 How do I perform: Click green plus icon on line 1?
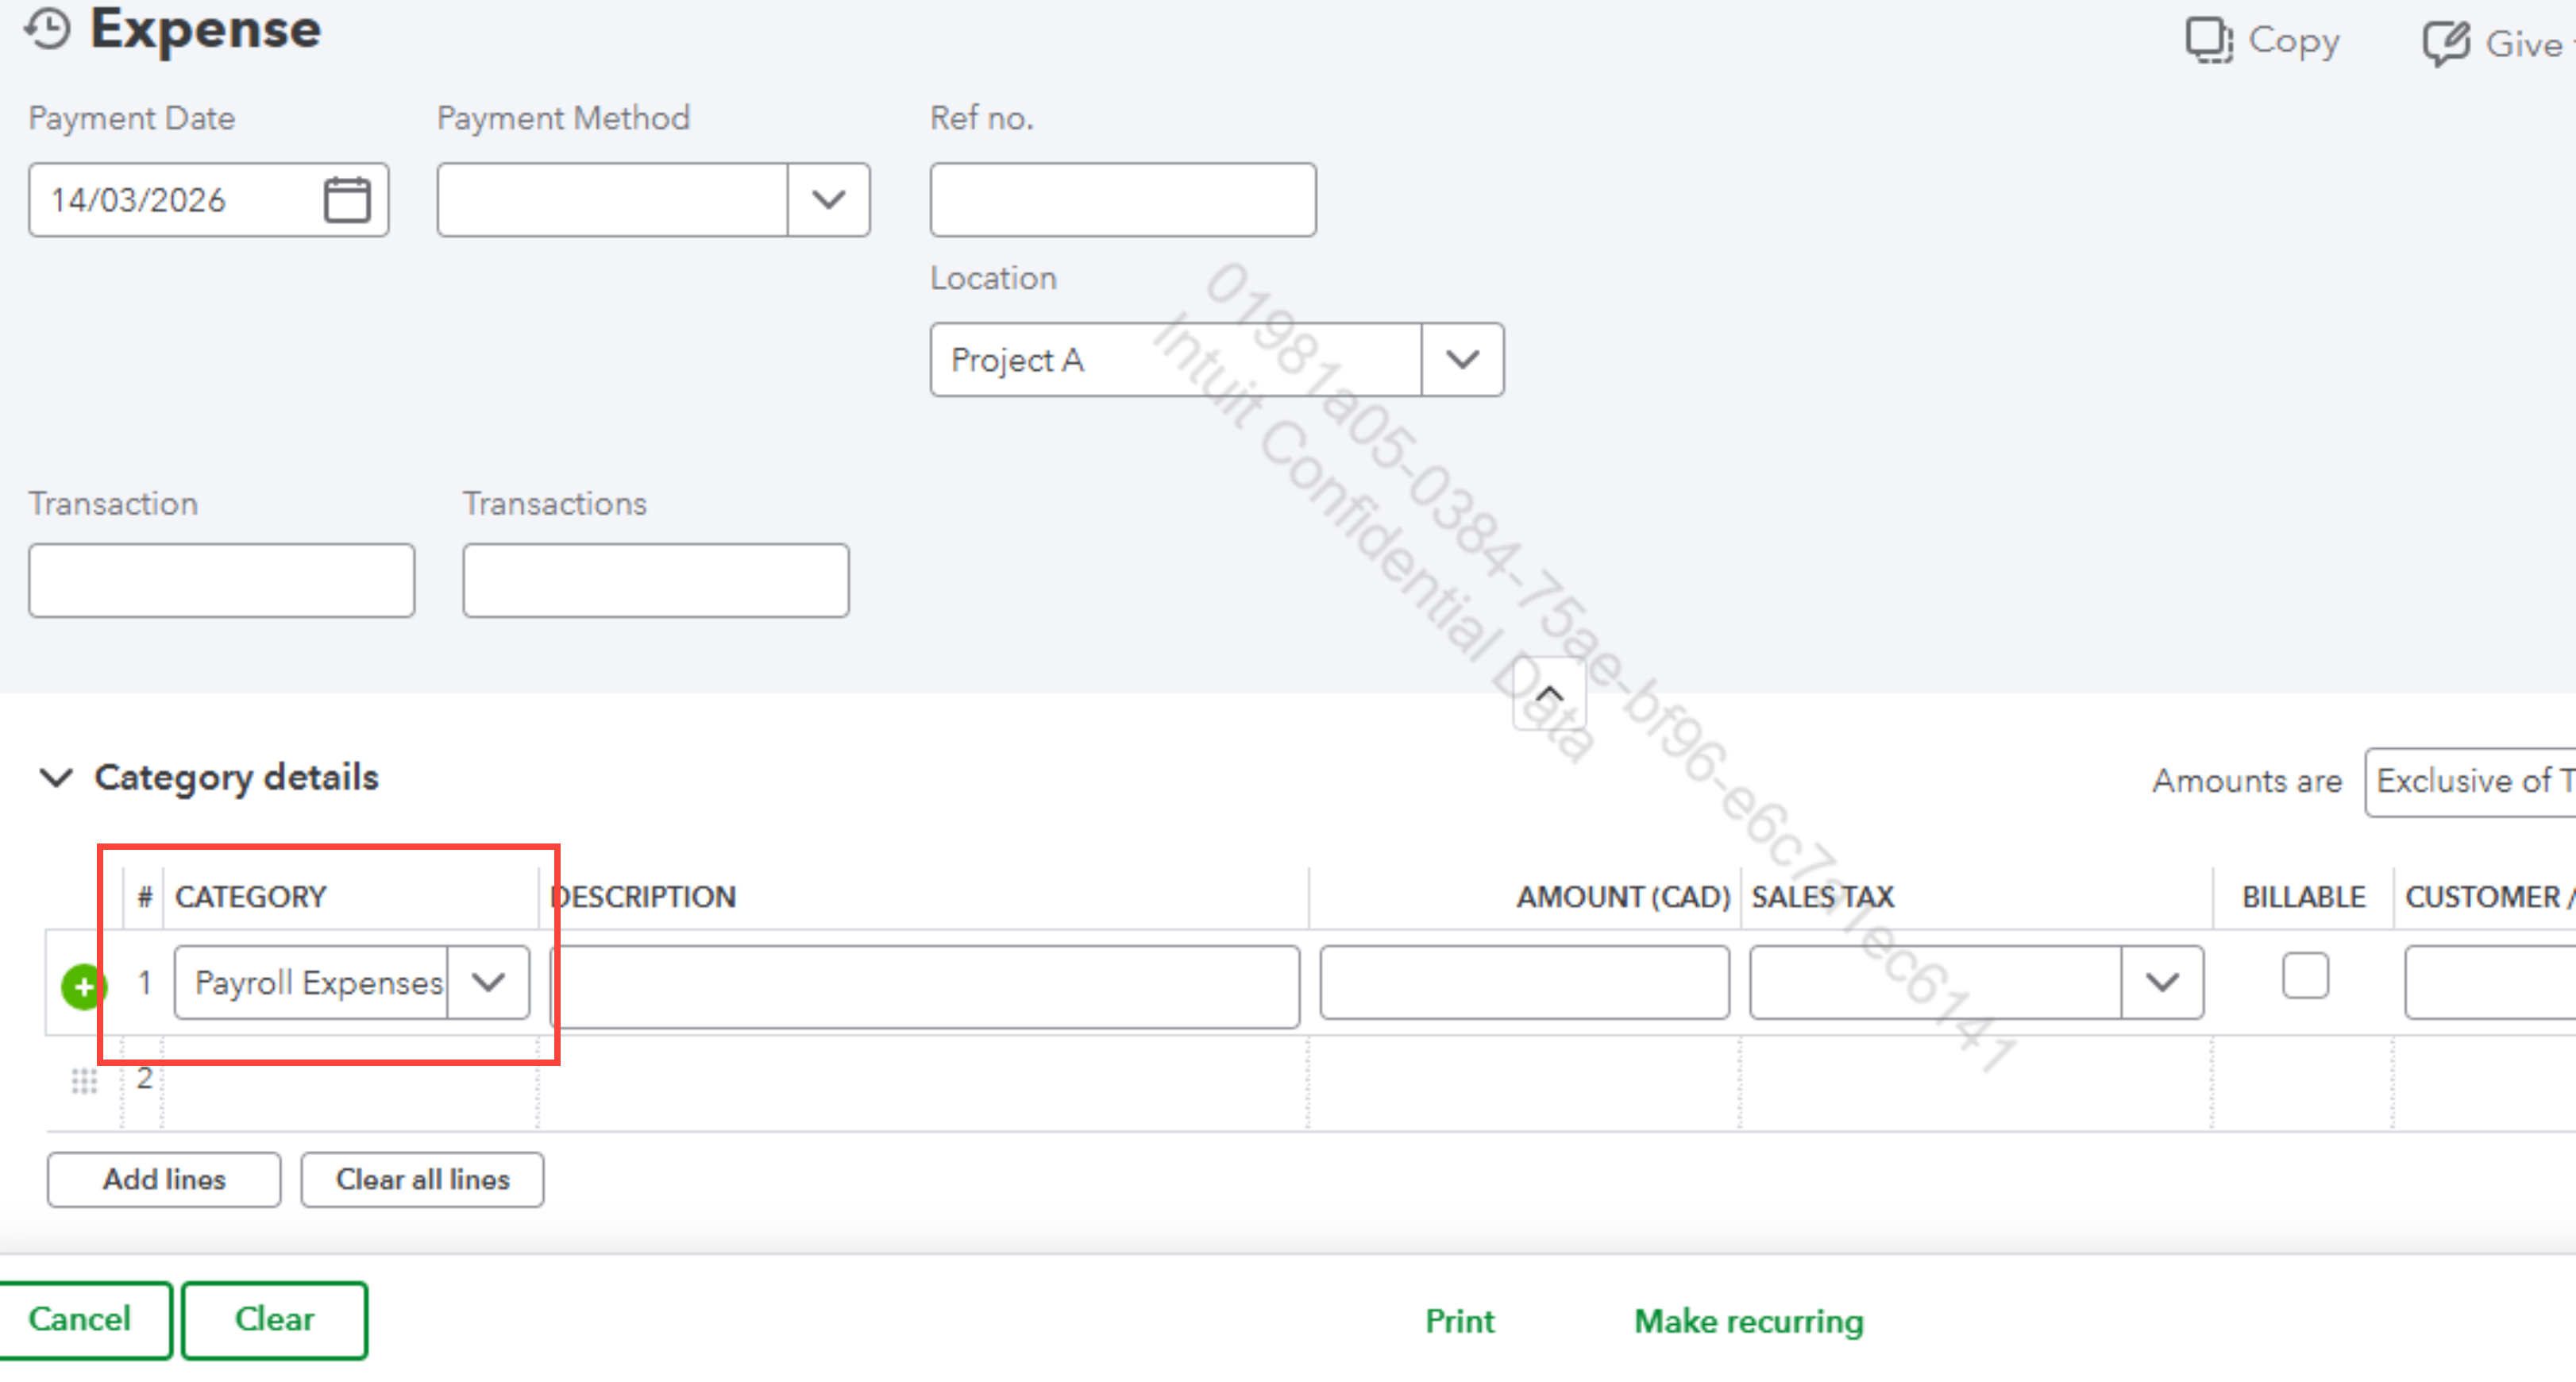coord(82,986)
